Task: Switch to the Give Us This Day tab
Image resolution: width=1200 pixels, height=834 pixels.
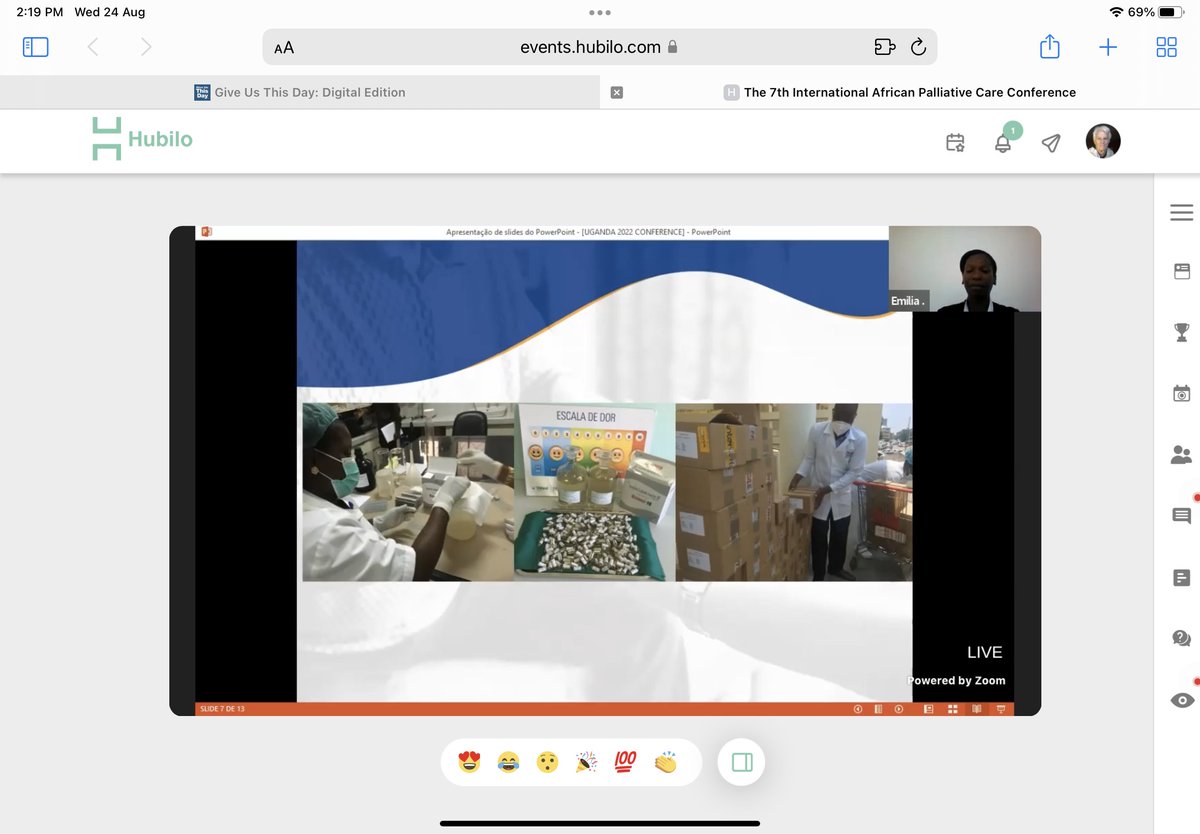Action: pos(310,92)
